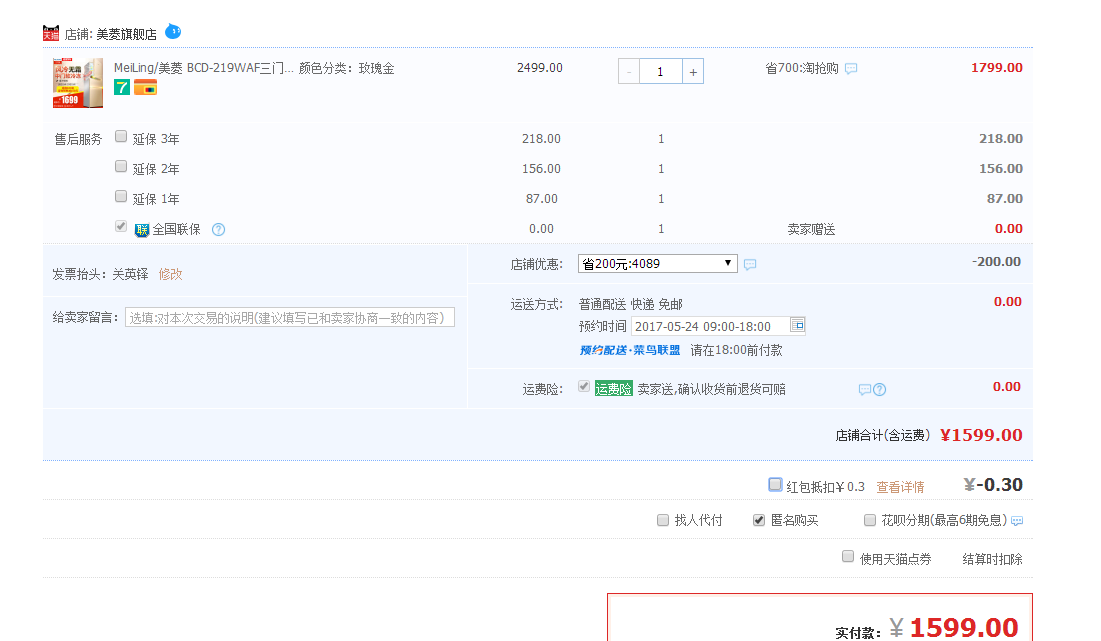Click 预约配送·菜鸟联盟 link
The height and width of the screenshot is (641, 1101).
(630, 350)
